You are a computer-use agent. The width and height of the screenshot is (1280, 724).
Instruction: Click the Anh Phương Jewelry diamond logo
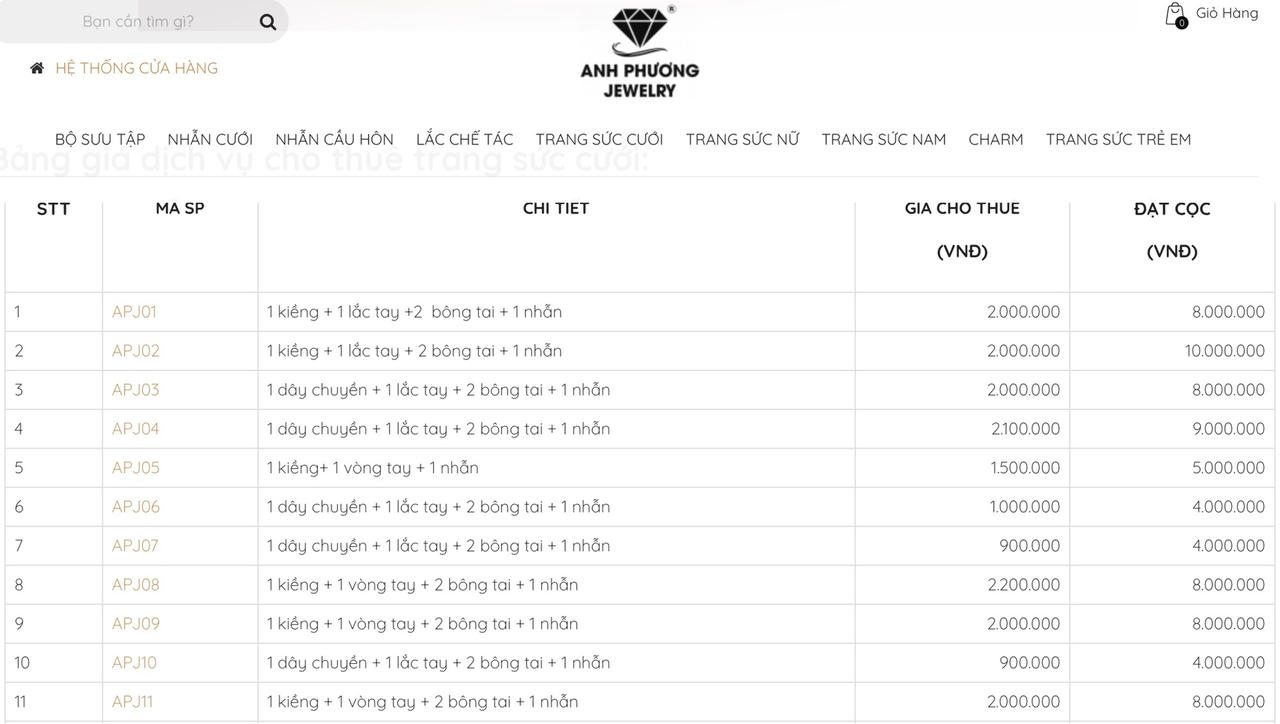point(640,52)
